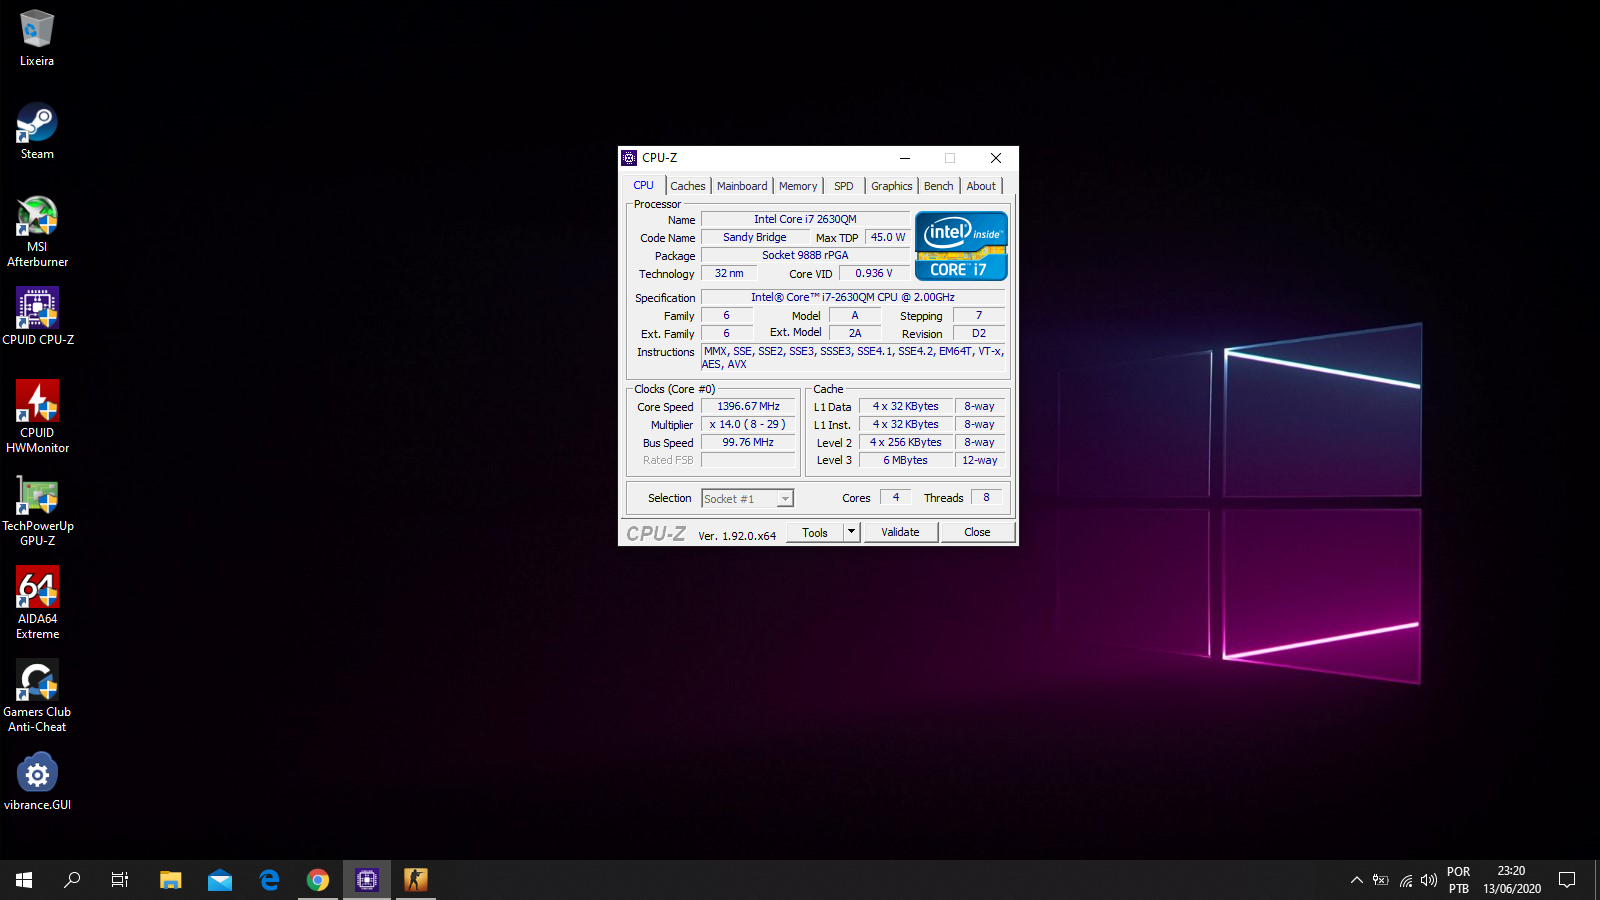The image size is (1600, 900).
Task: Open the notification center icon
Action: (1567, 880)
